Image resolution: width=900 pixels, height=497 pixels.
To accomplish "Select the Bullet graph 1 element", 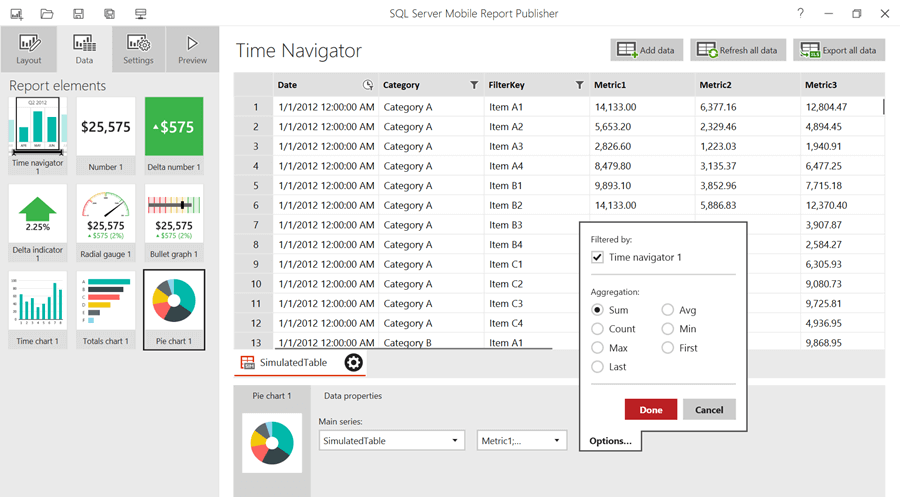I will [174, 223].
